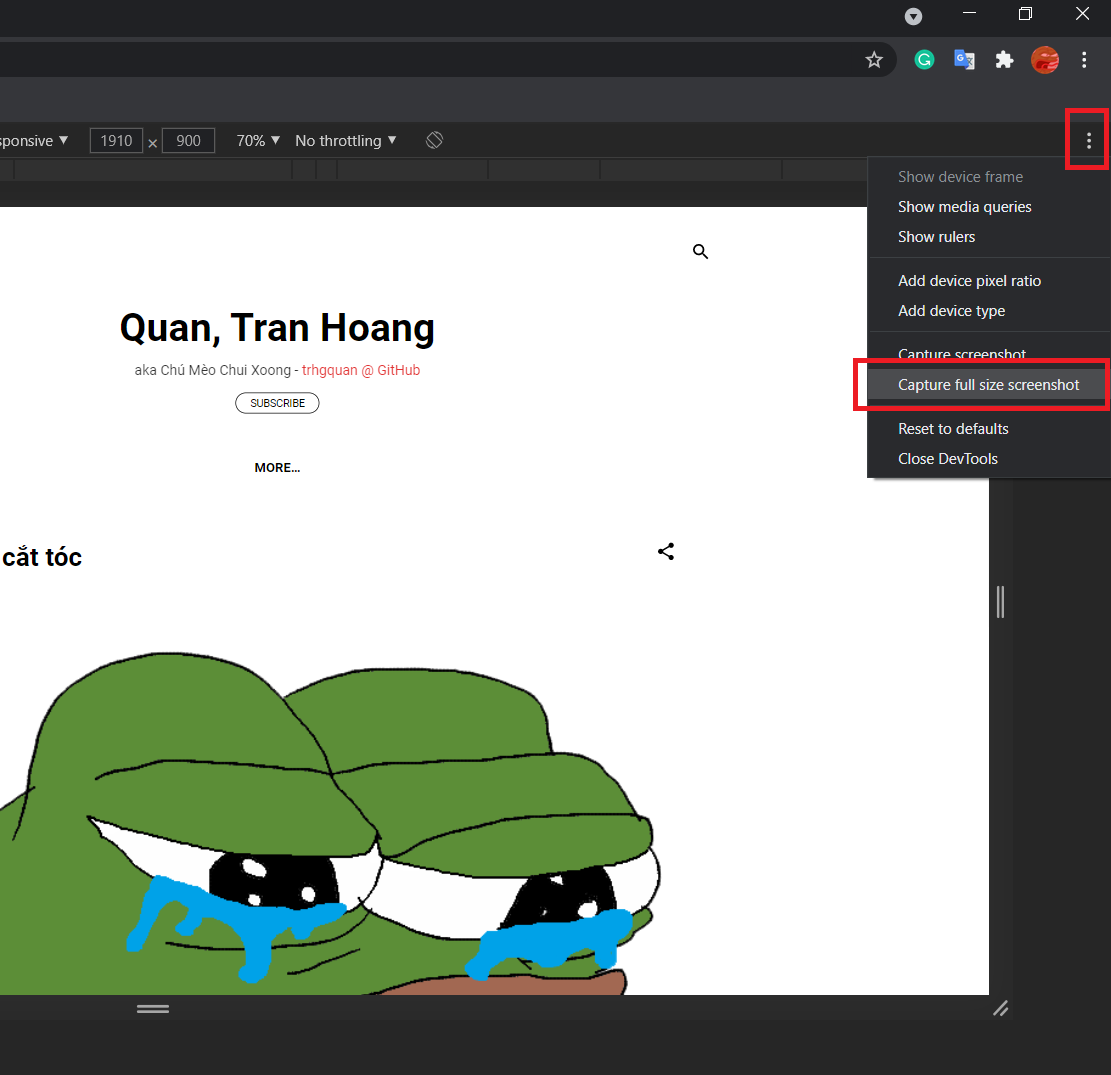Open the Extensions puzzle menu
The width and height of the screenshot is (1111, 1075).
[x=1004, y=60]
